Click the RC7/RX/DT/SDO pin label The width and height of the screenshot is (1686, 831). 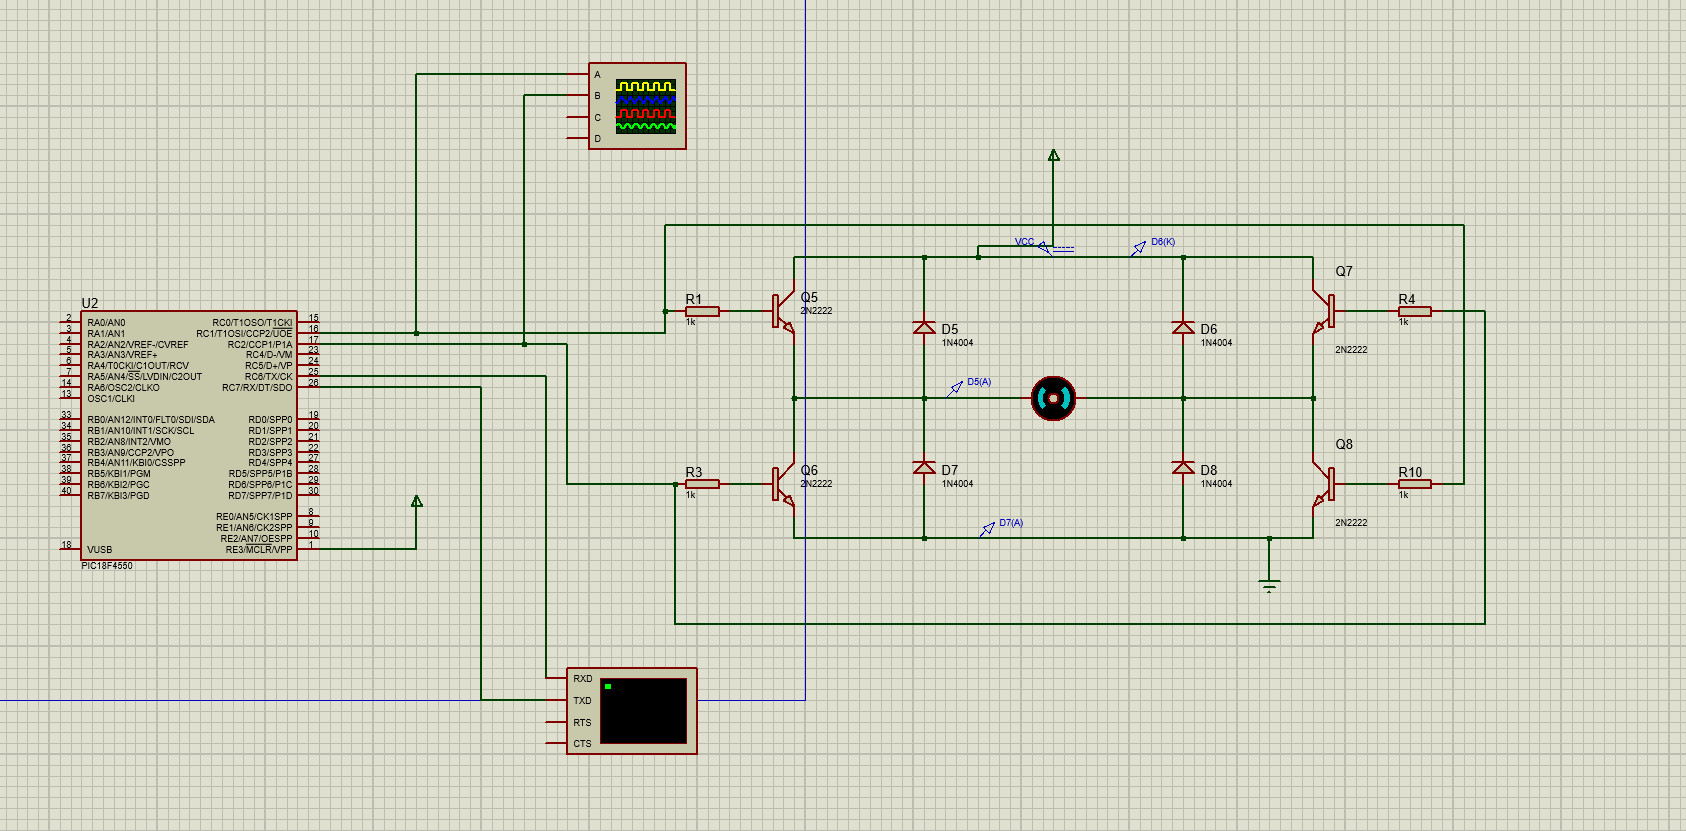tap(257, 388)
